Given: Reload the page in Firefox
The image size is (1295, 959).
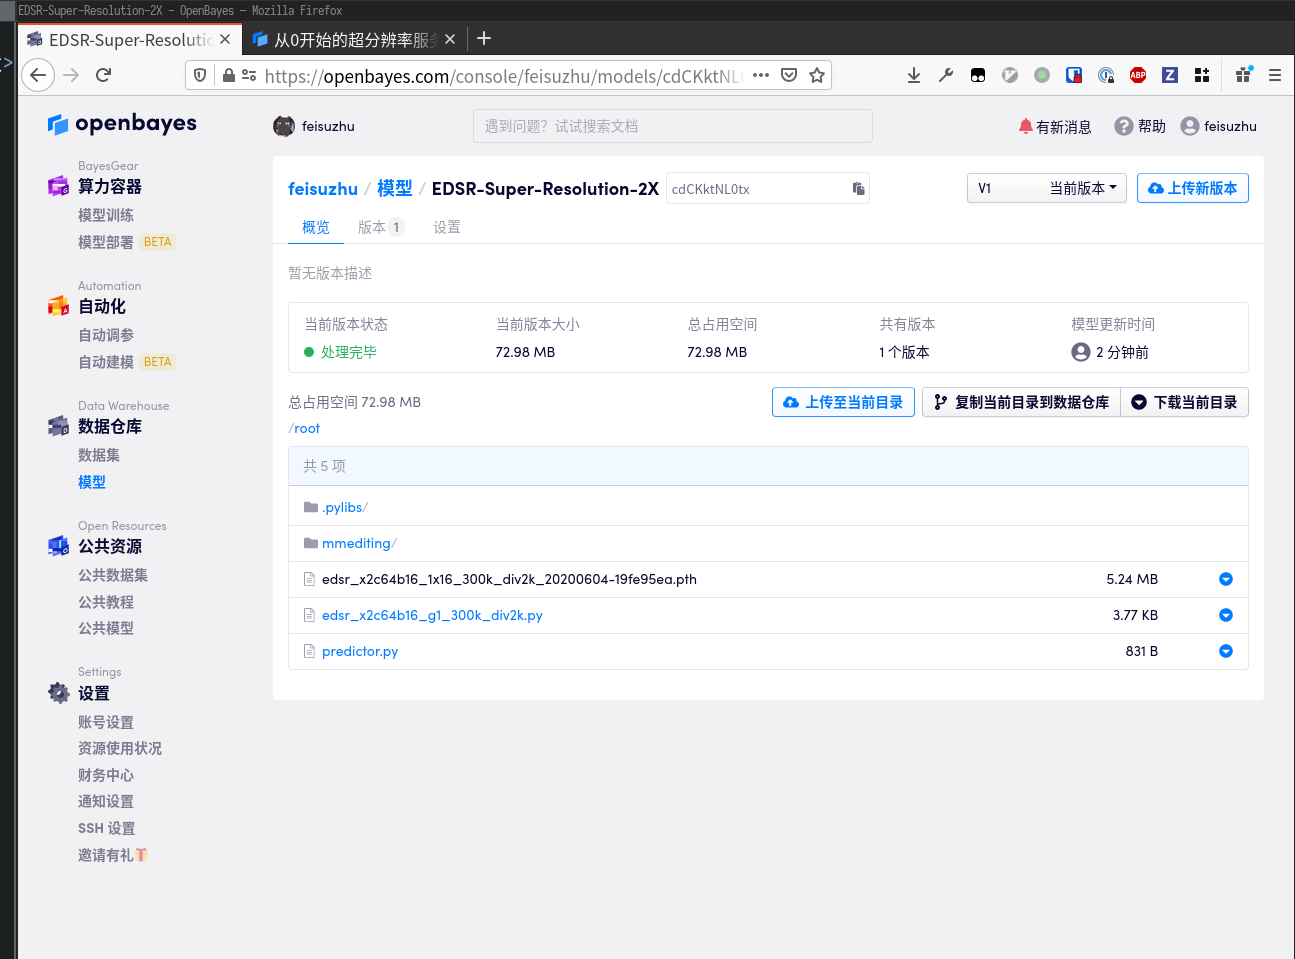Looking at the screenshot, I should [103, 75].
